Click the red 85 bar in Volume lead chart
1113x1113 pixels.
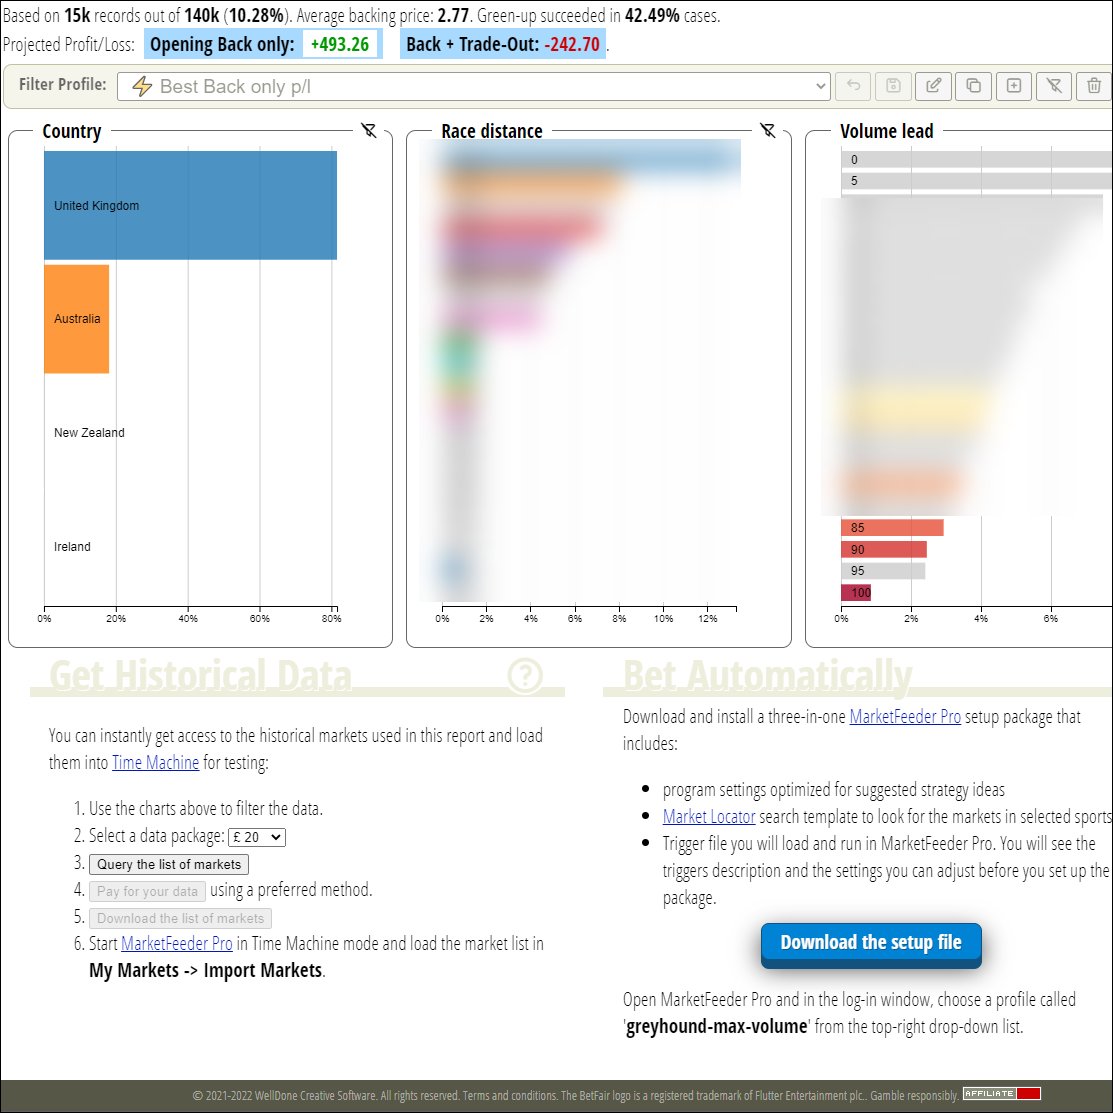(890, 527)
